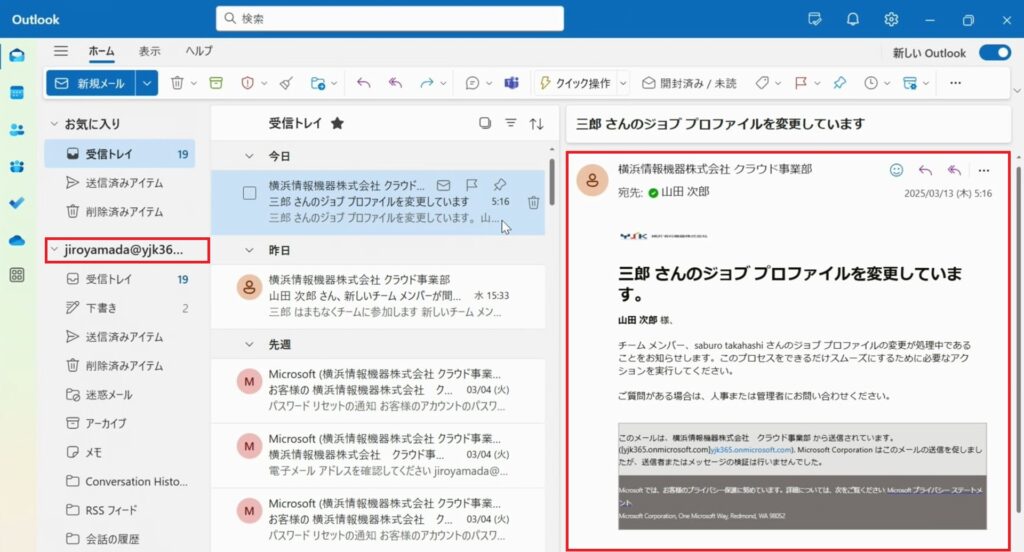Viewport: 1024px width, 552px height.
Task: Click the Reply all icon in the ribbon
Action: tap(395, 83)
